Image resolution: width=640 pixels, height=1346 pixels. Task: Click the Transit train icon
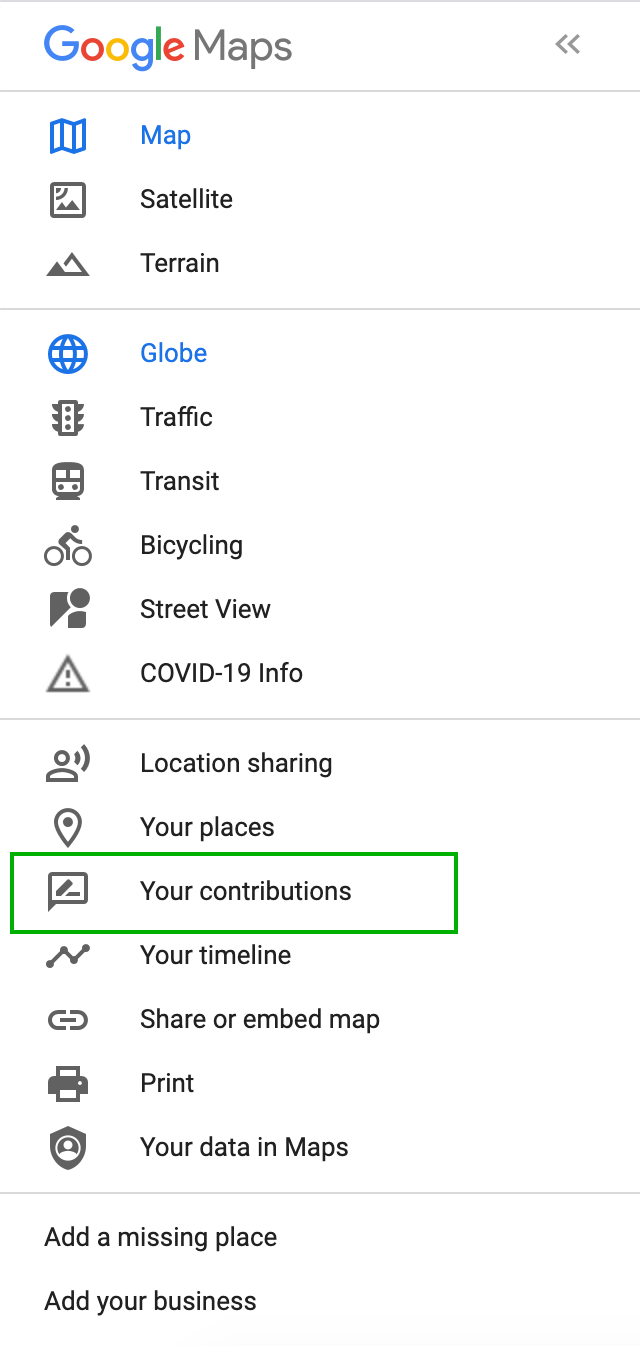(x=68, y=481)
